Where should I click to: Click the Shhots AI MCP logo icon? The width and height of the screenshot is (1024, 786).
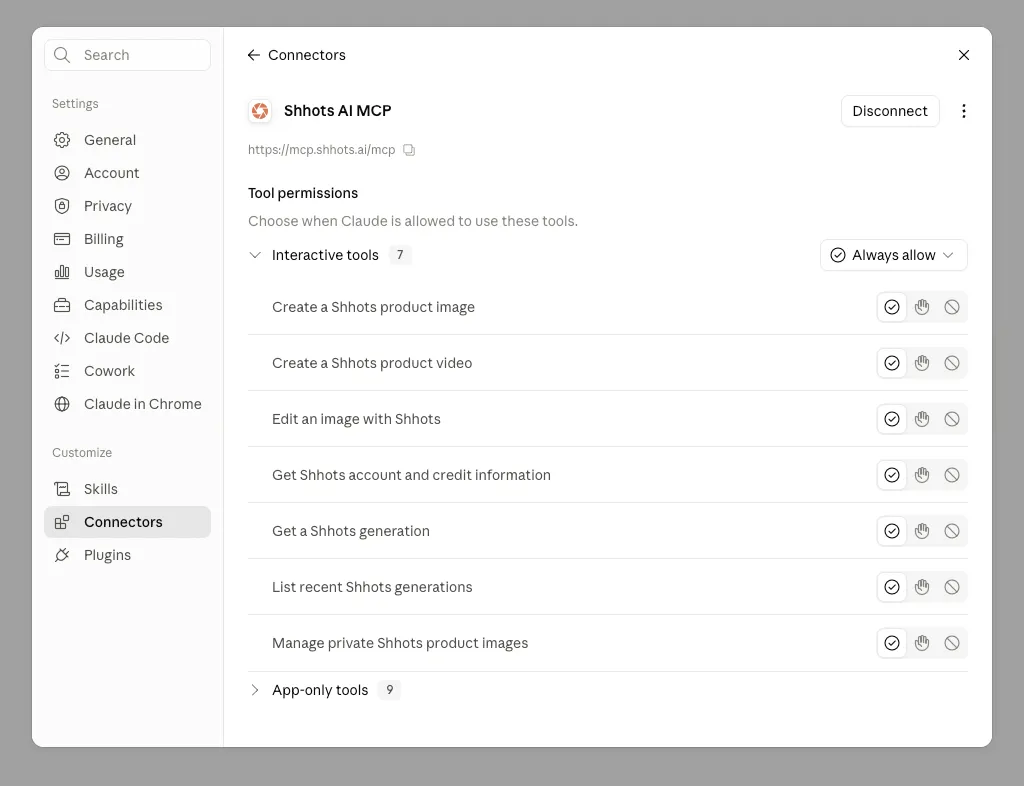point(260,111)
